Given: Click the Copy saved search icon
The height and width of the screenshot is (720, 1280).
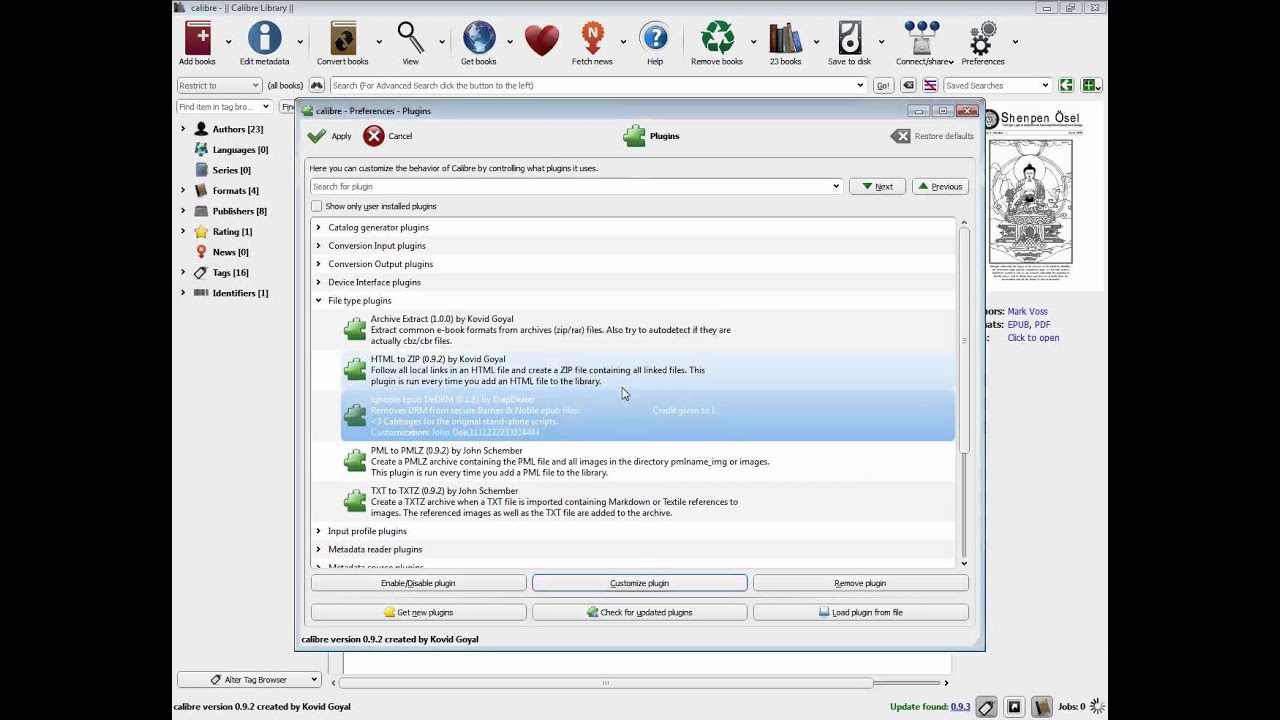Looking at the screenshot, I should click(x=1066, y=85).
